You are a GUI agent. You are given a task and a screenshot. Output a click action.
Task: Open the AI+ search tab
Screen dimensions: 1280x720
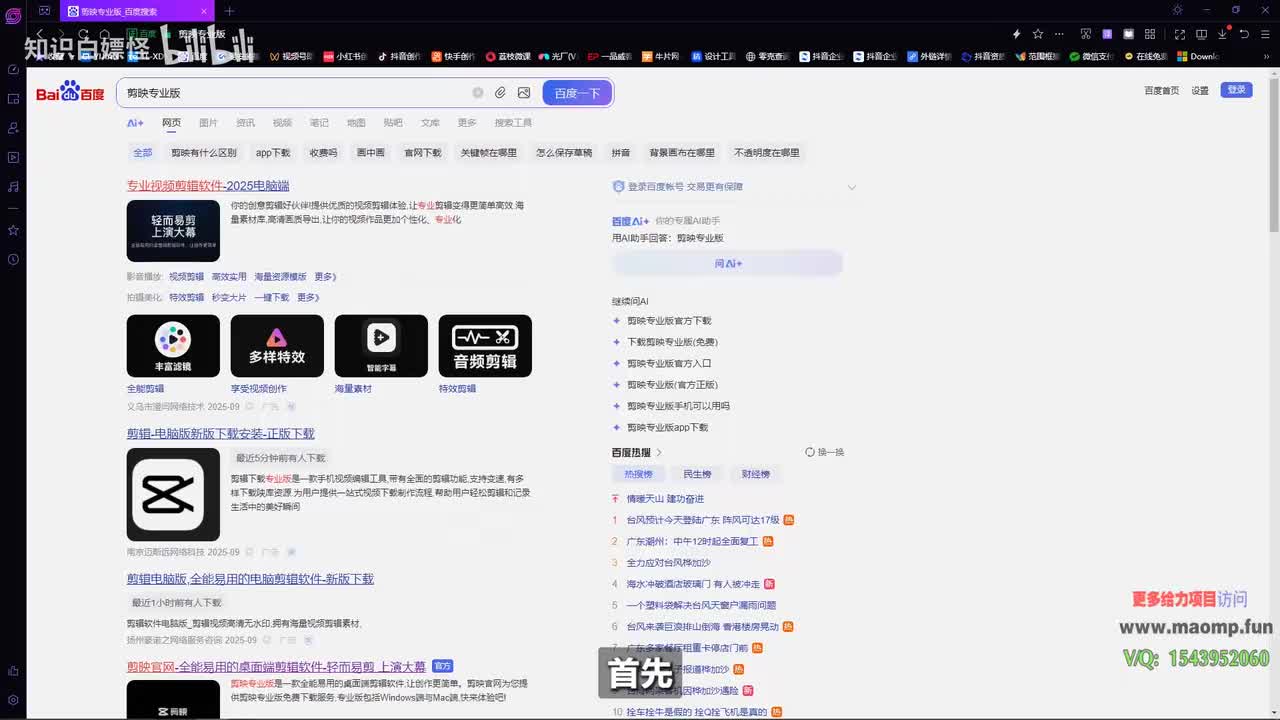pos(135,123)
